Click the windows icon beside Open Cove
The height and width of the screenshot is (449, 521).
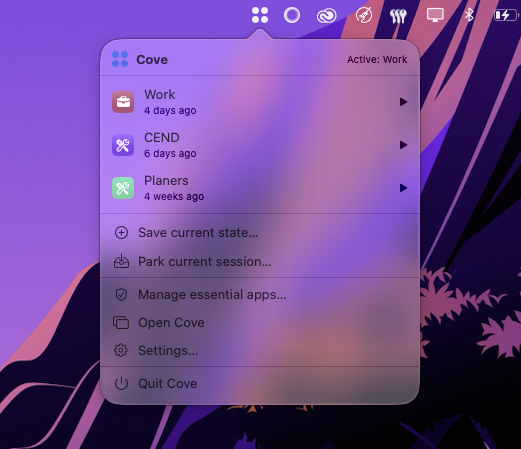[121, 323]
